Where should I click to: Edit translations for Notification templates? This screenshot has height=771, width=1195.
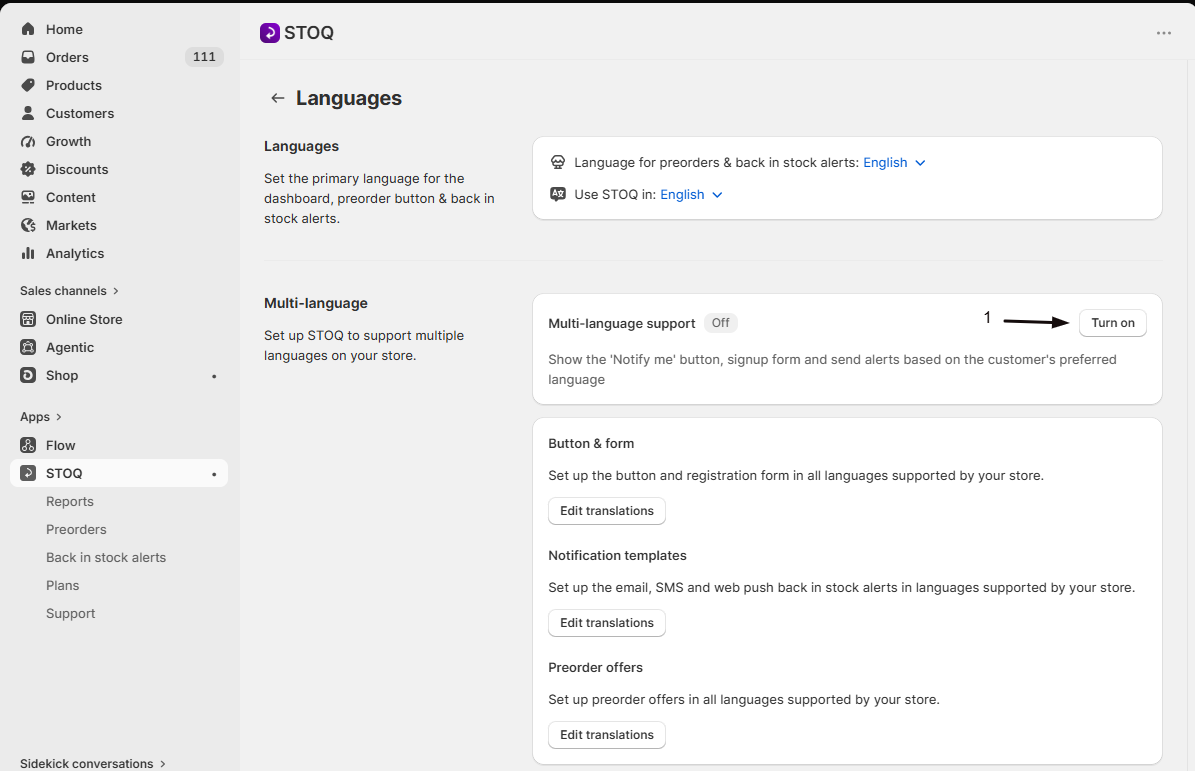pyautogui.click(x=607, y=622)
